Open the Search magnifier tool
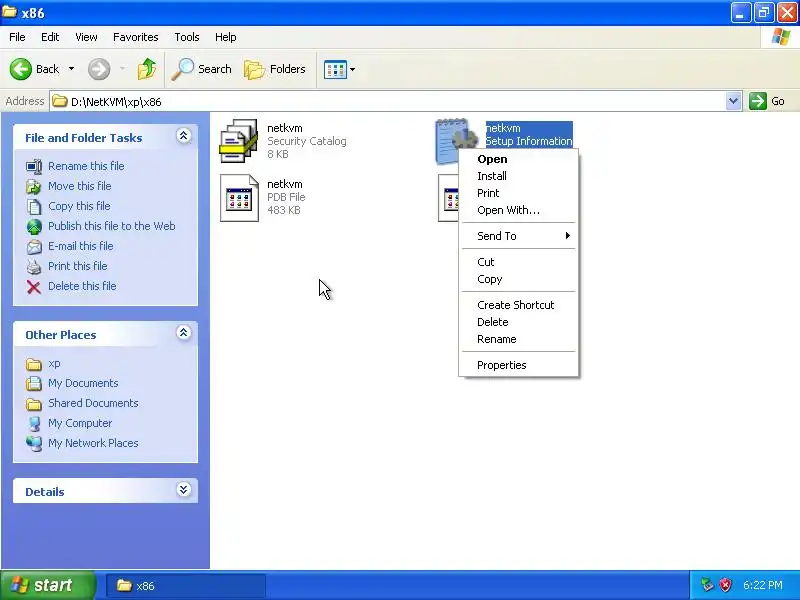 [202, 69]
